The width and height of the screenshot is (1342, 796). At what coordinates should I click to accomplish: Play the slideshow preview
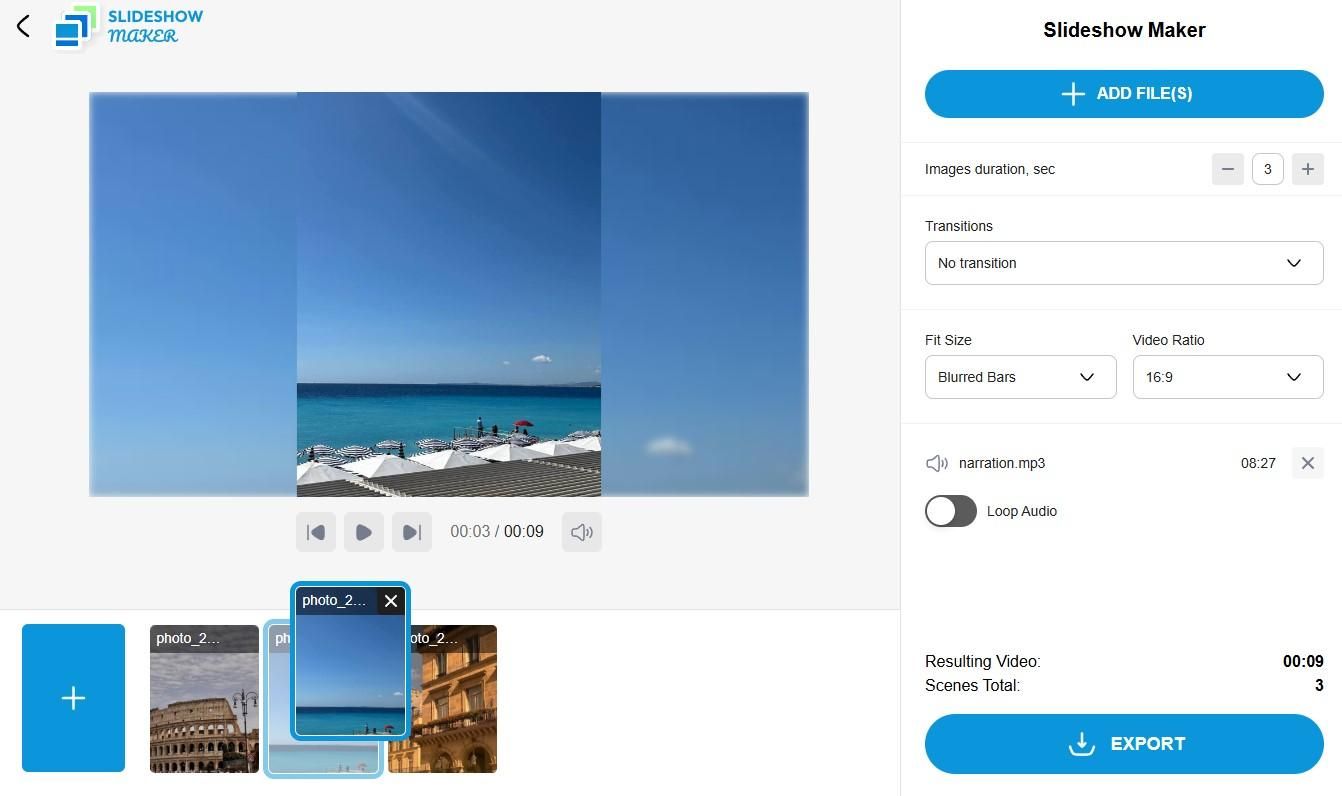pos(364,532)
